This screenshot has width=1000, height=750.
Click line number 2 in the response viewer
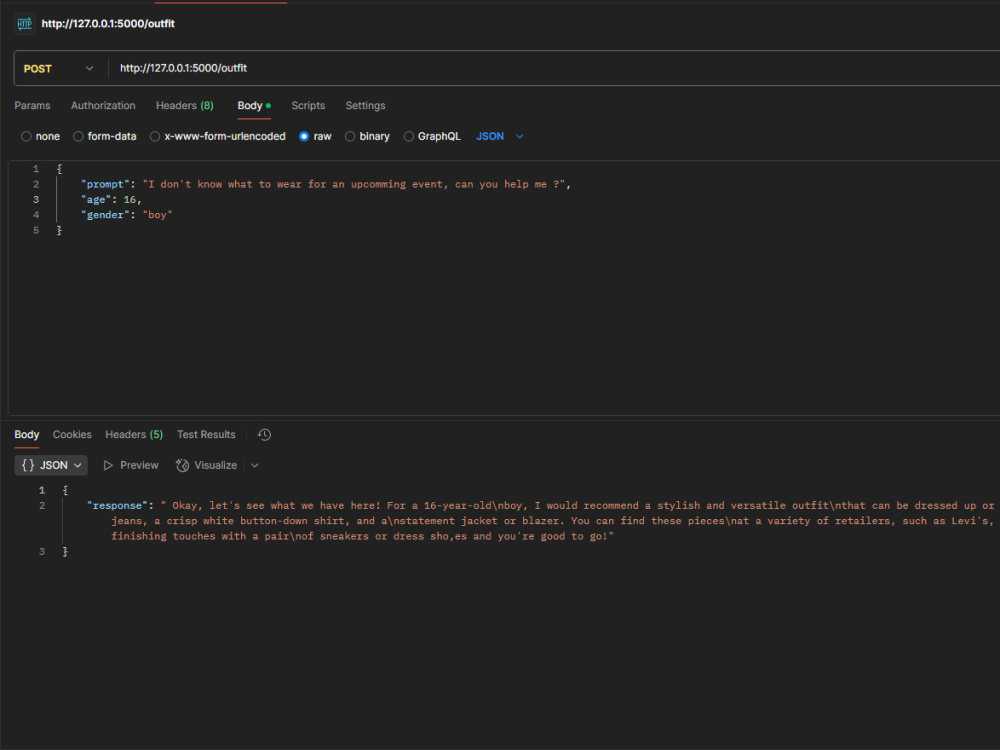[42, 506]
